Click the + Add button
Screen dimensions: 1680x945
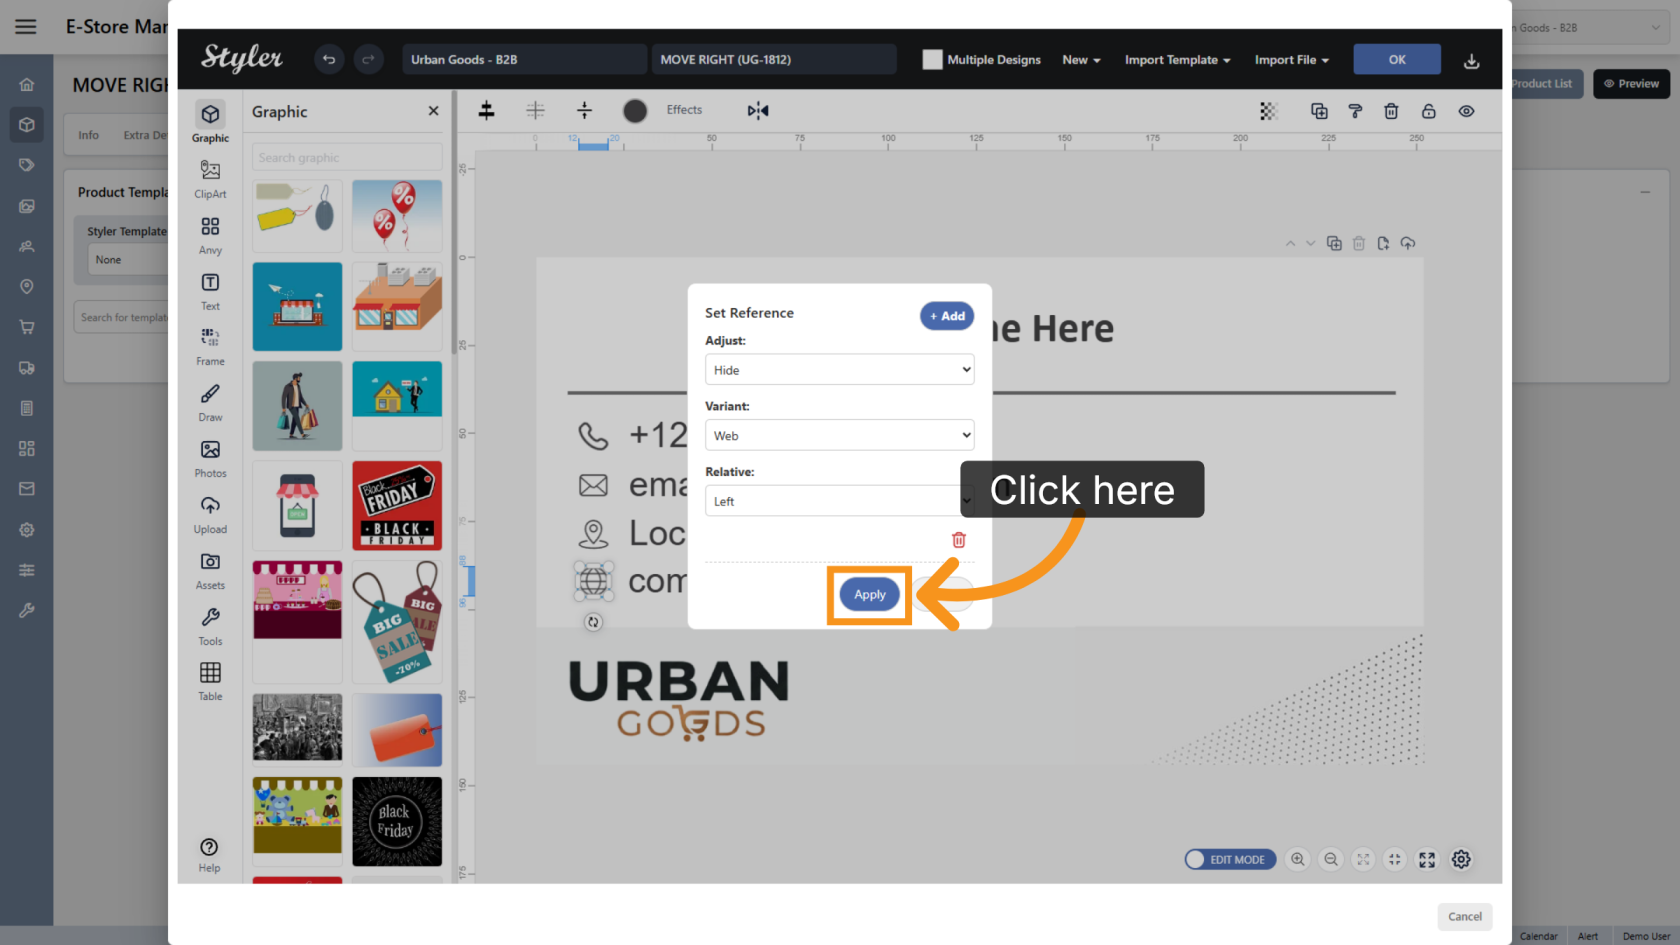pyautogui.click(x=947, y=316)
